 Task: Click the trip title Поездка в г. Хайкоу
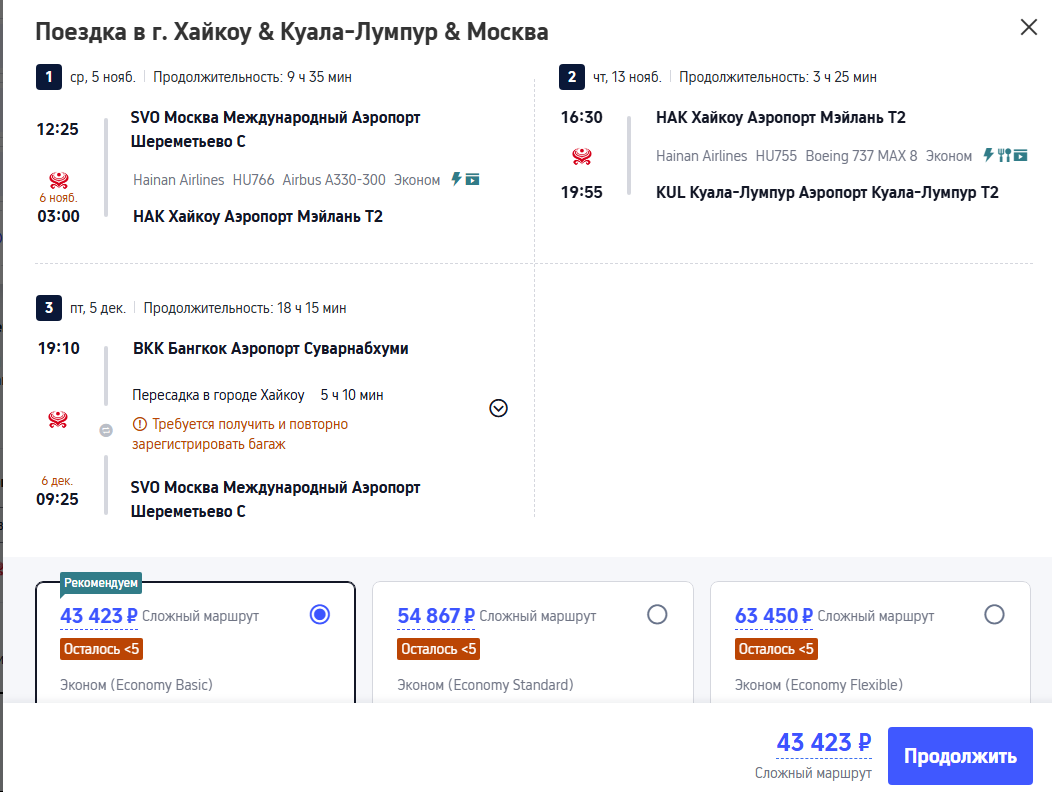click(x=292, y=32)
